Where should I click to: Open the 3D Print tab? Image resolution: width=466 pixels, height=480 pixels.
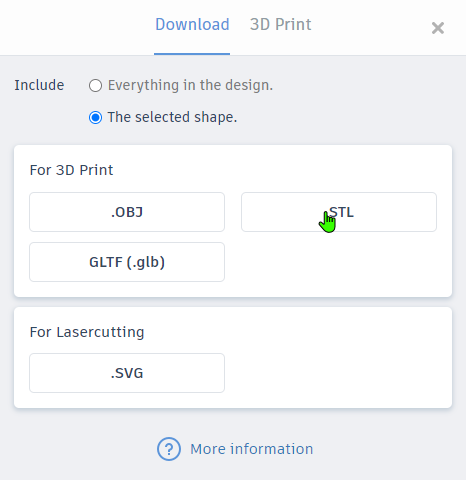click(281, 24)
